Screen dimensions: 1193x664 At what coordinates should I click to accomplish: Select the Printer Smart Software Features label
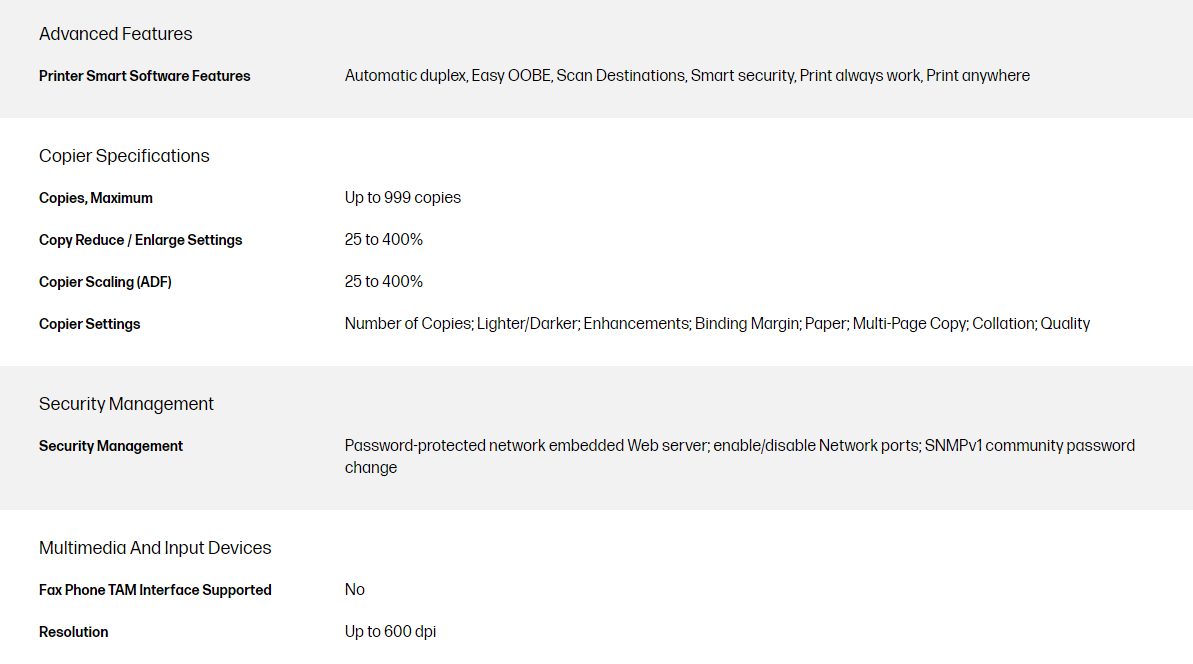point(144,76)
